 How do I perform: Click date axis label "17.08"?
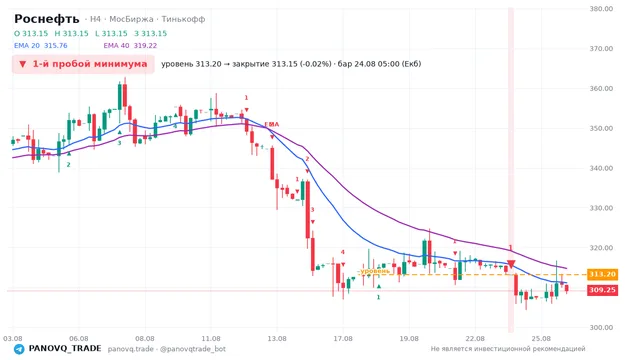click(x=343, y=339)
